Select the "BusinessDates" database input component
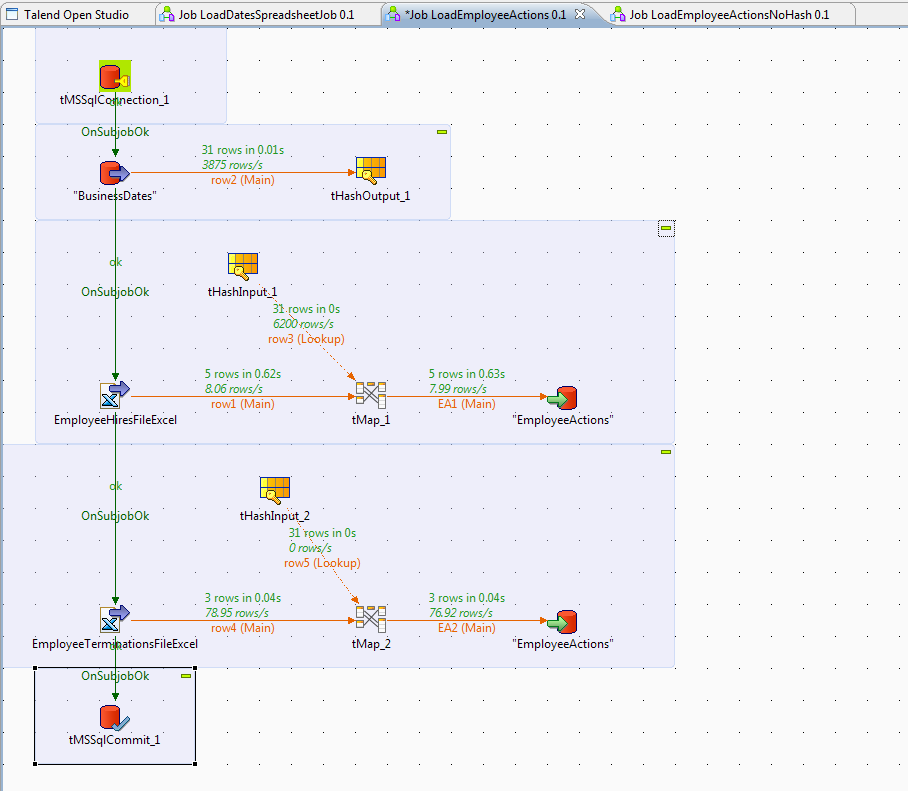 point(113,172)
